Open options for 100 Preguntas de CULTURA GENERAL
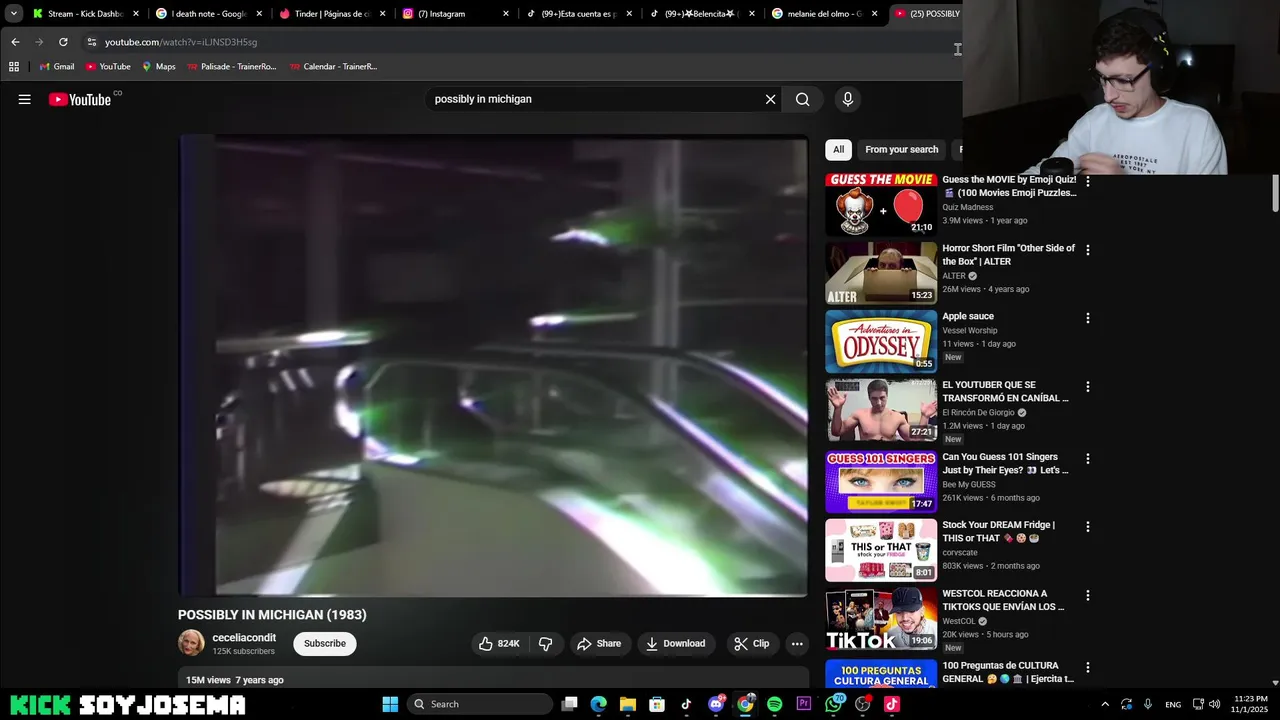 (1088, 668)
